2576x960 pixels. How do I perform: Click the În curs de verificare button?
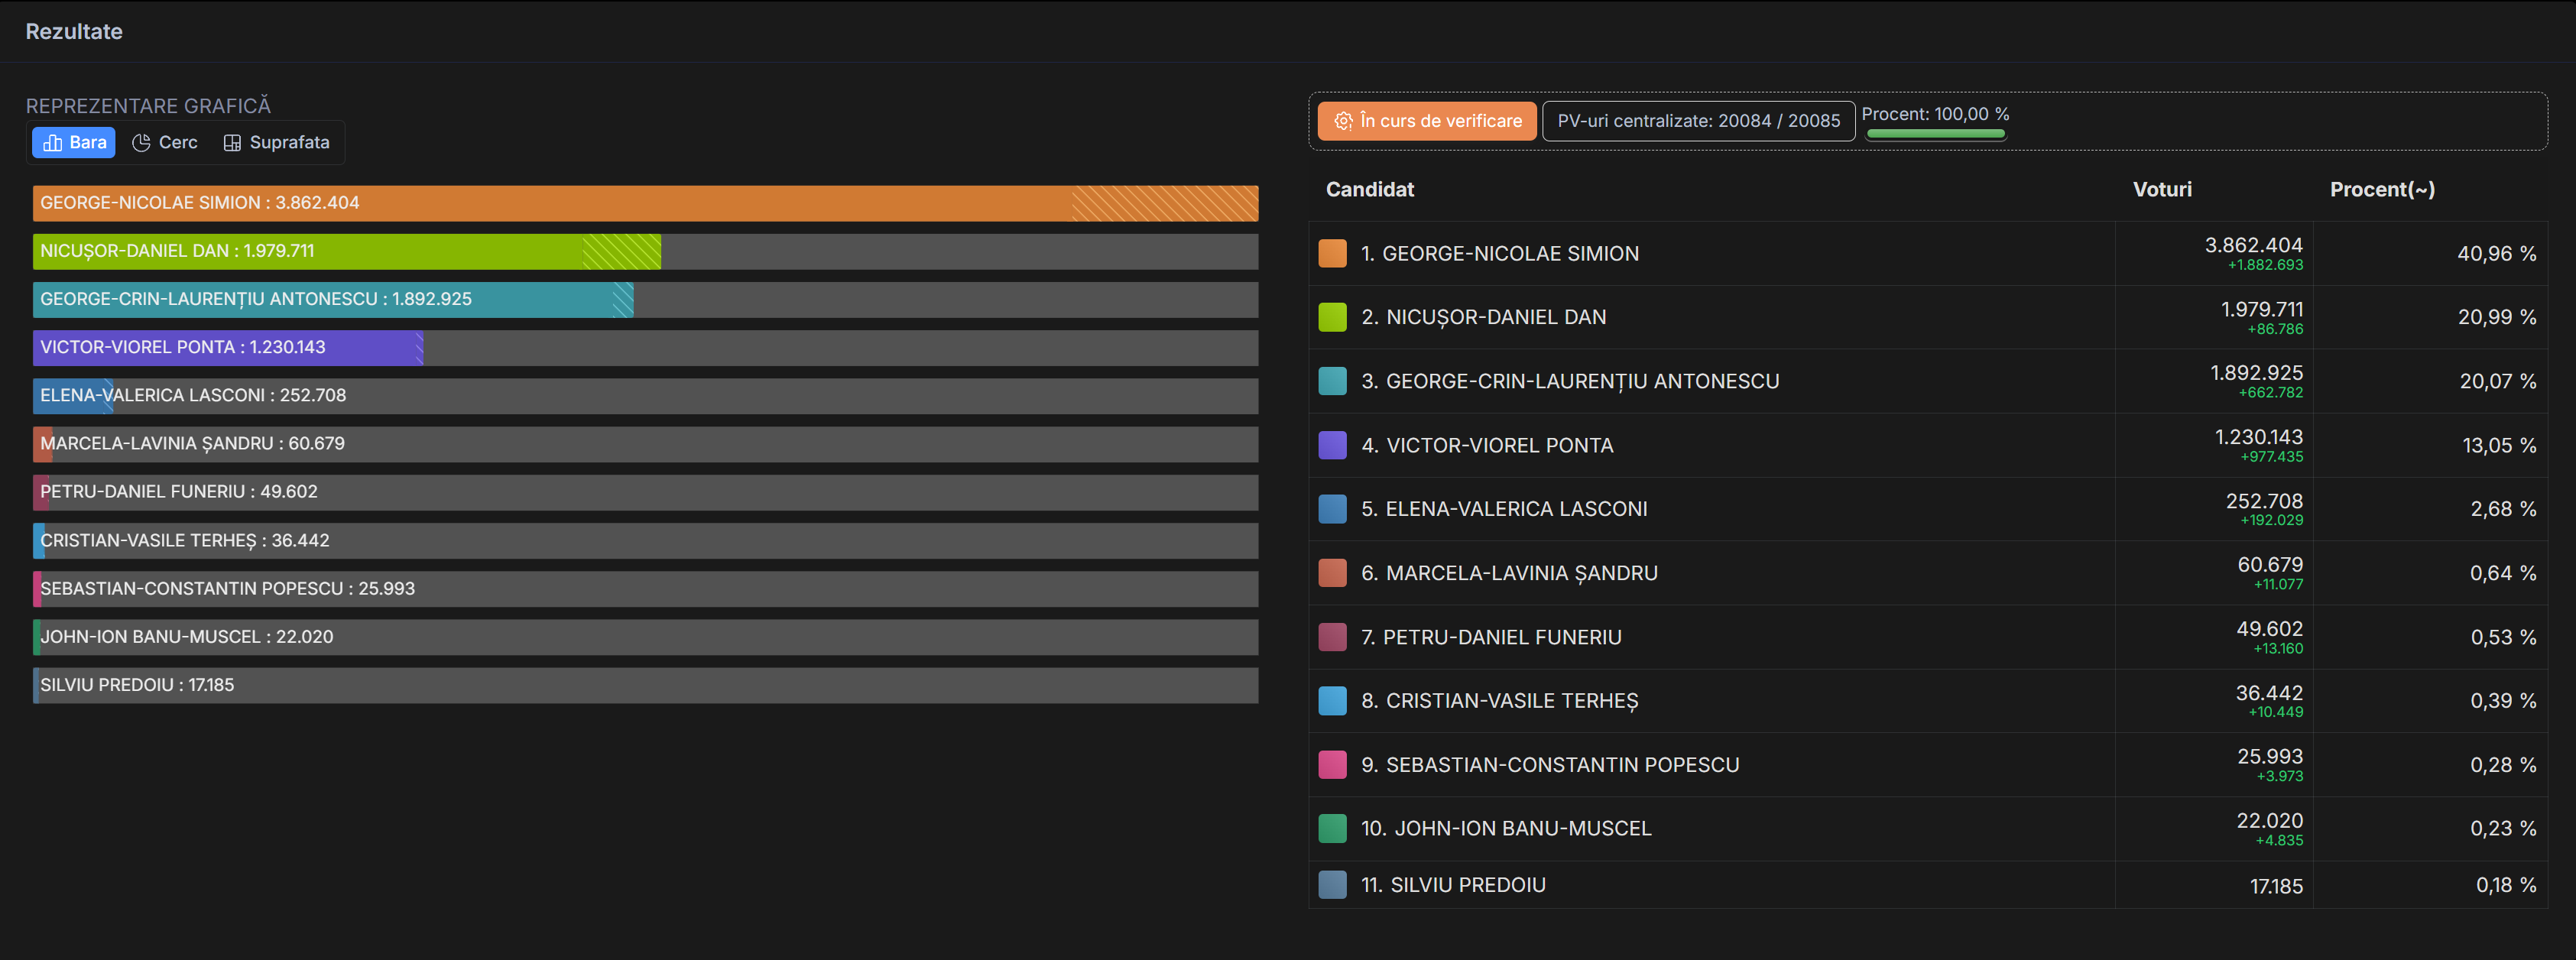1427,121
